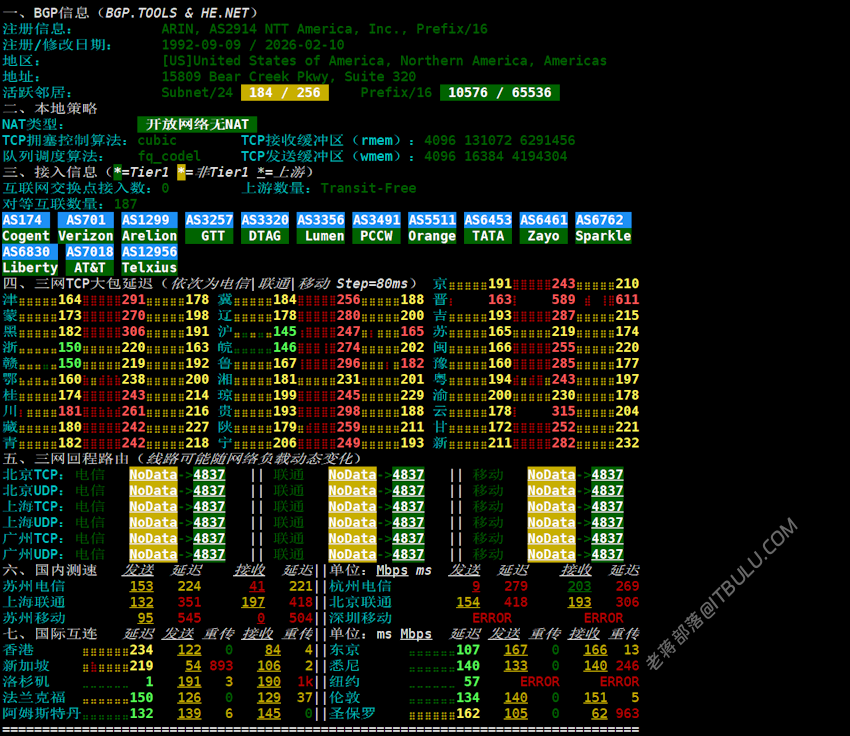The image size is (850, 736).
Task: Click 悉尼 retransmit value 246
Action: pos(627,666)
